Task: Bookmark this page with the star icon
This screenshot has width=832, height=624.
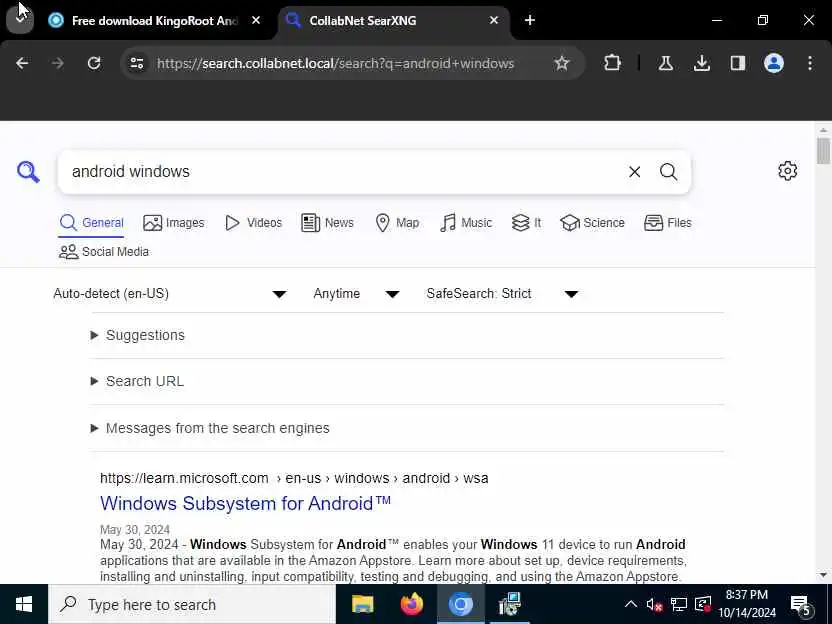Action: [561, 64]
